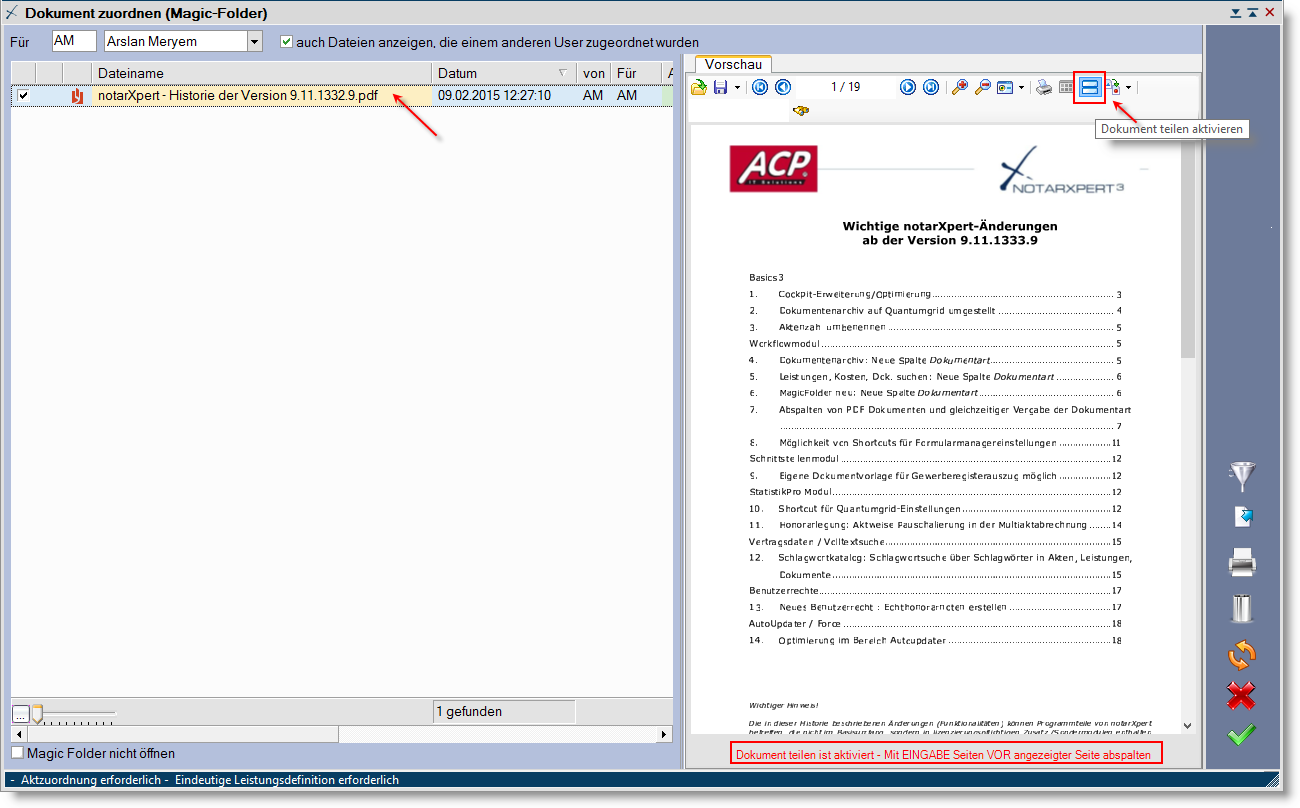Click the page number field '1 / 19'

845,87
